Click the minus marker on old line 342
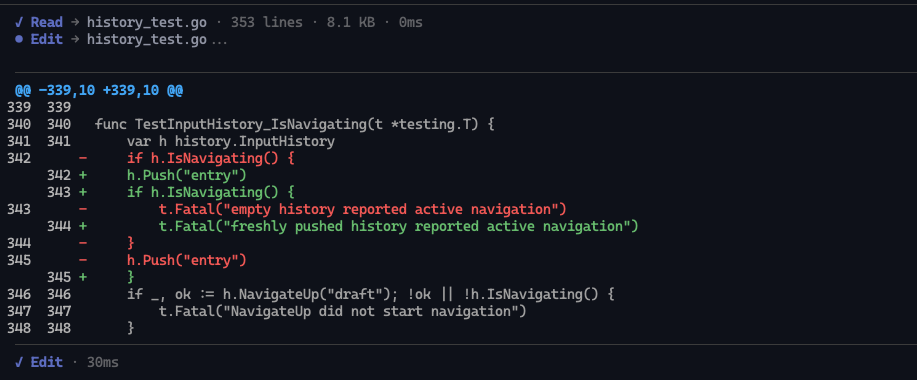Viewport: 917px width, 380px height. coord(82,158)
